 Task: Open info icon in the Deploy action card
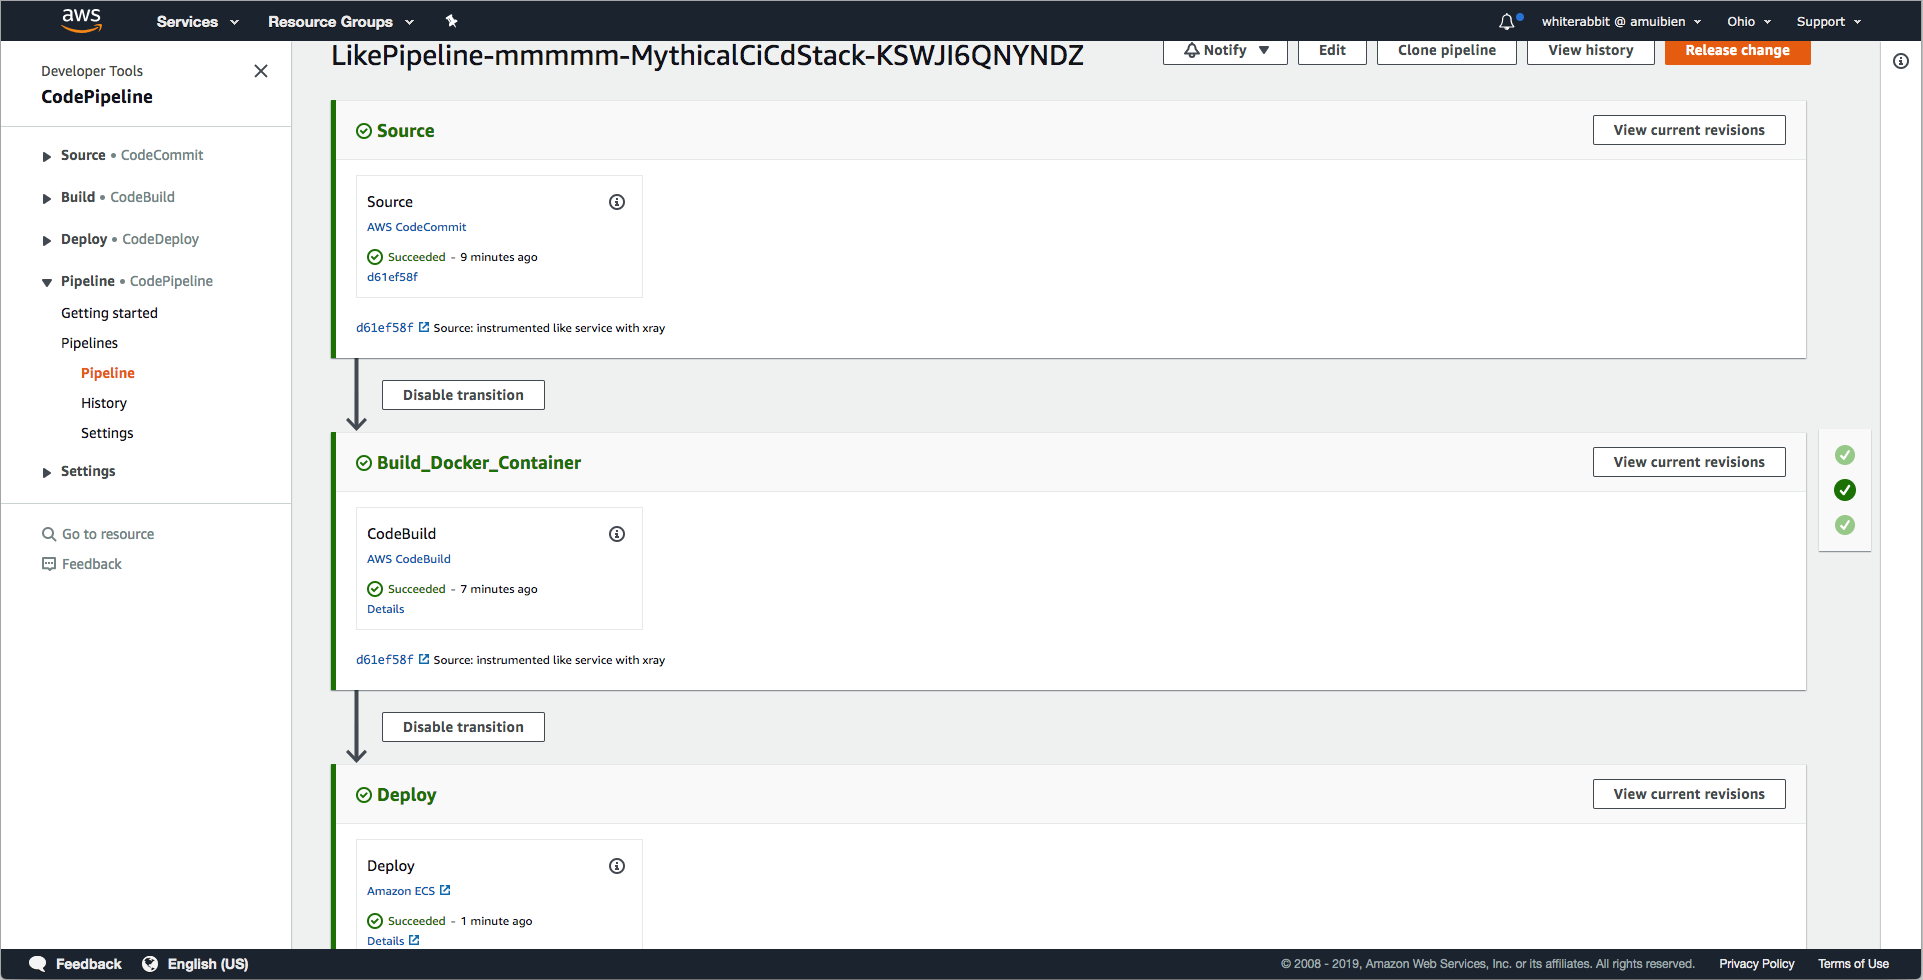617,866
